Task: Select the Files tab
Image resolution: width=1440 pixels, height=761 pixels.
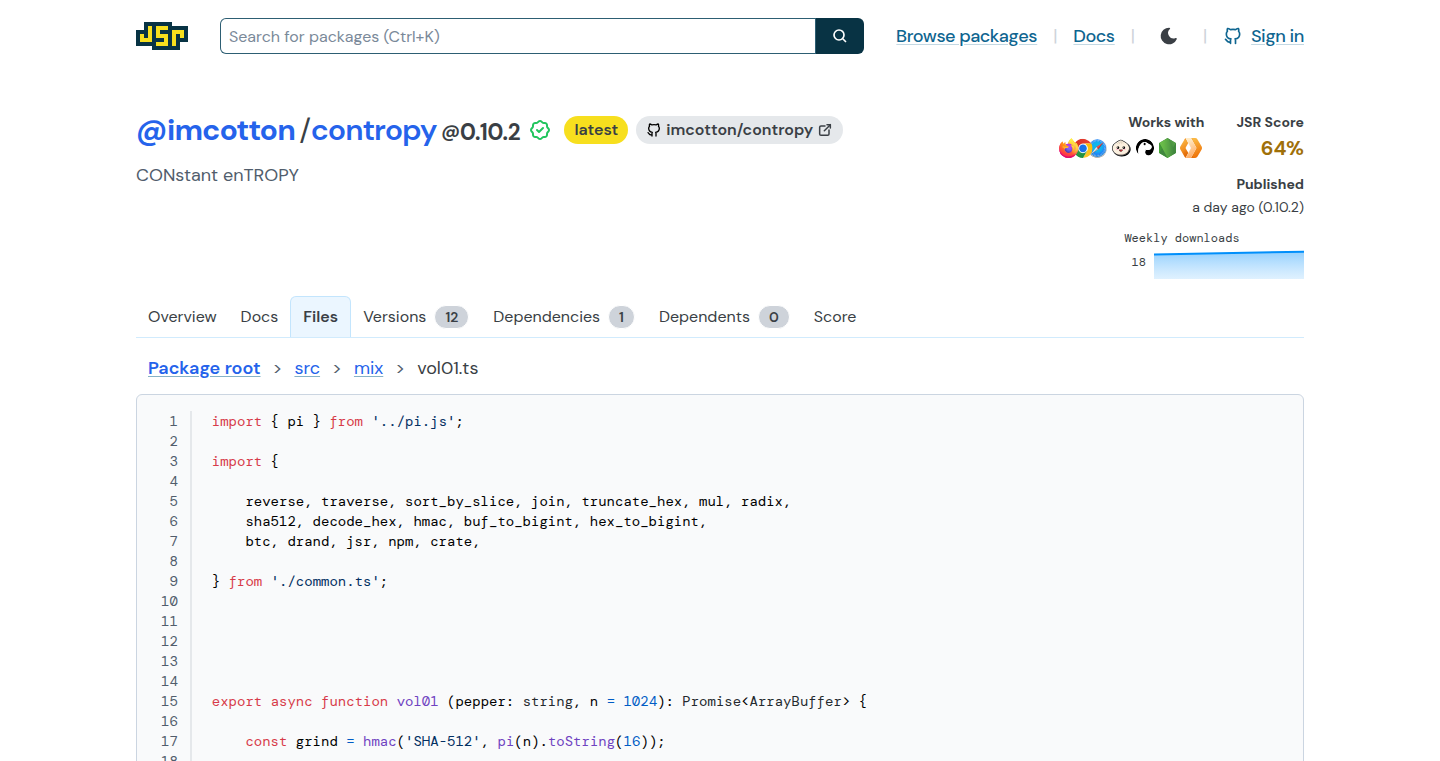Action: click(320, 317)
